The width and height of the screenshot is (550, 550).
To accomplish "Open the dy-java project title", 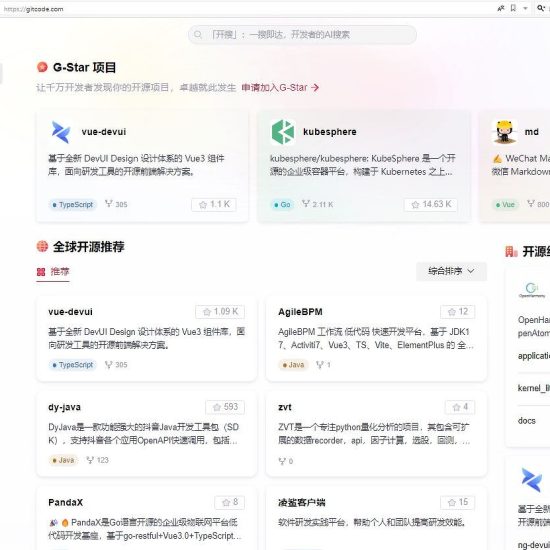I will tap(65, 407).
